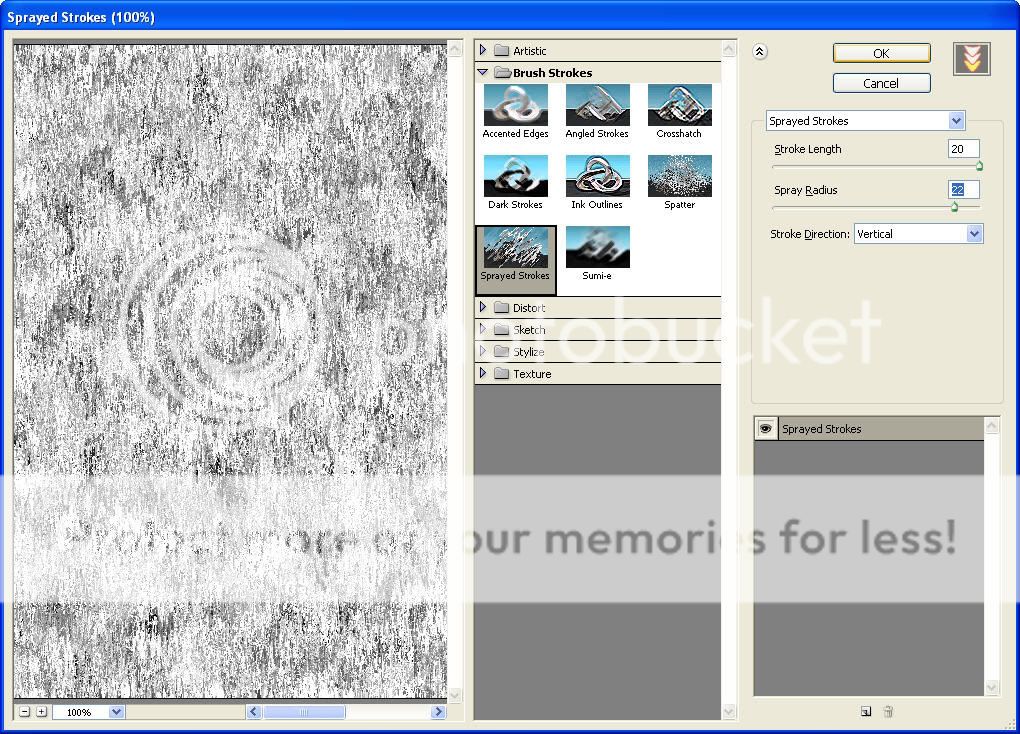Expand the Stylize filter category
The height and width of the screenshot is (734, 1020).
tap(483, 351)
